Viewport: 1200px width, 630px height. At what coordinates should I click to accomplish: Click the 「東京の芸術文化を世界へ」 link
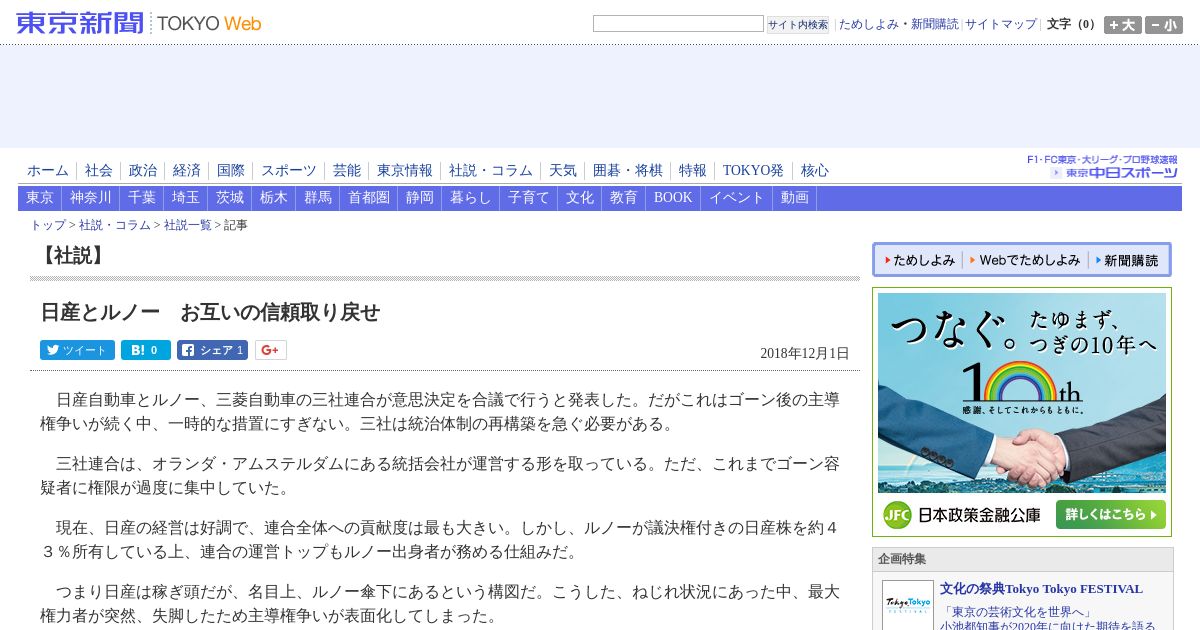(x=1018, y=612)
